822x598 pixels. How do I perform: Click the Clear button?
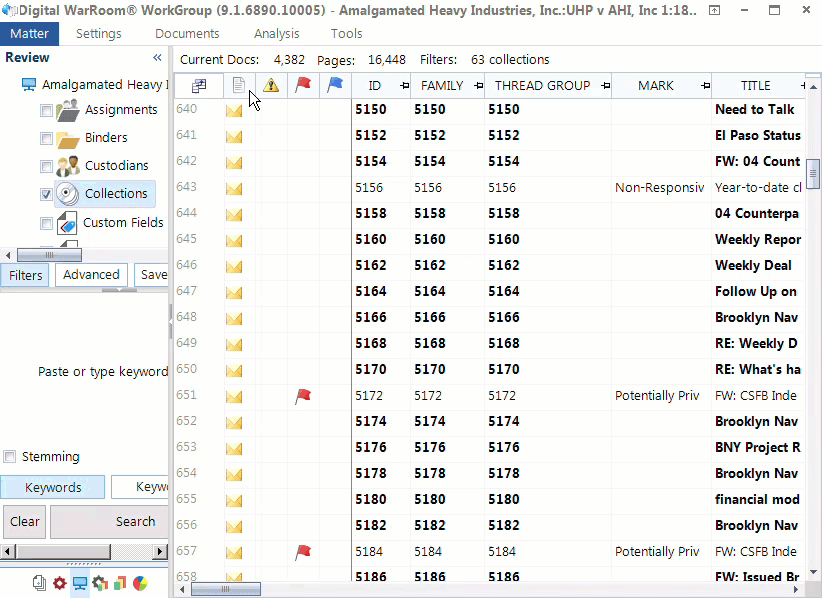[x=25, y=521]
